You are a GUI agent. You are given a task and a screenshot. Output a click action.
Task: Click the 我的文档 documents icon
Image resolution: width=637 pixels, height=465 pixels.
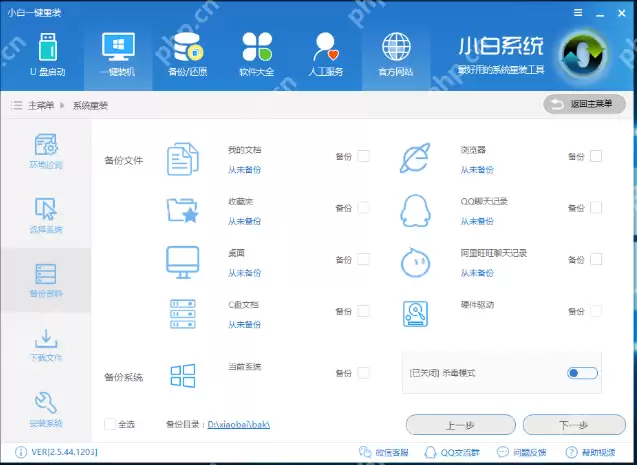(x=183, y=159)
